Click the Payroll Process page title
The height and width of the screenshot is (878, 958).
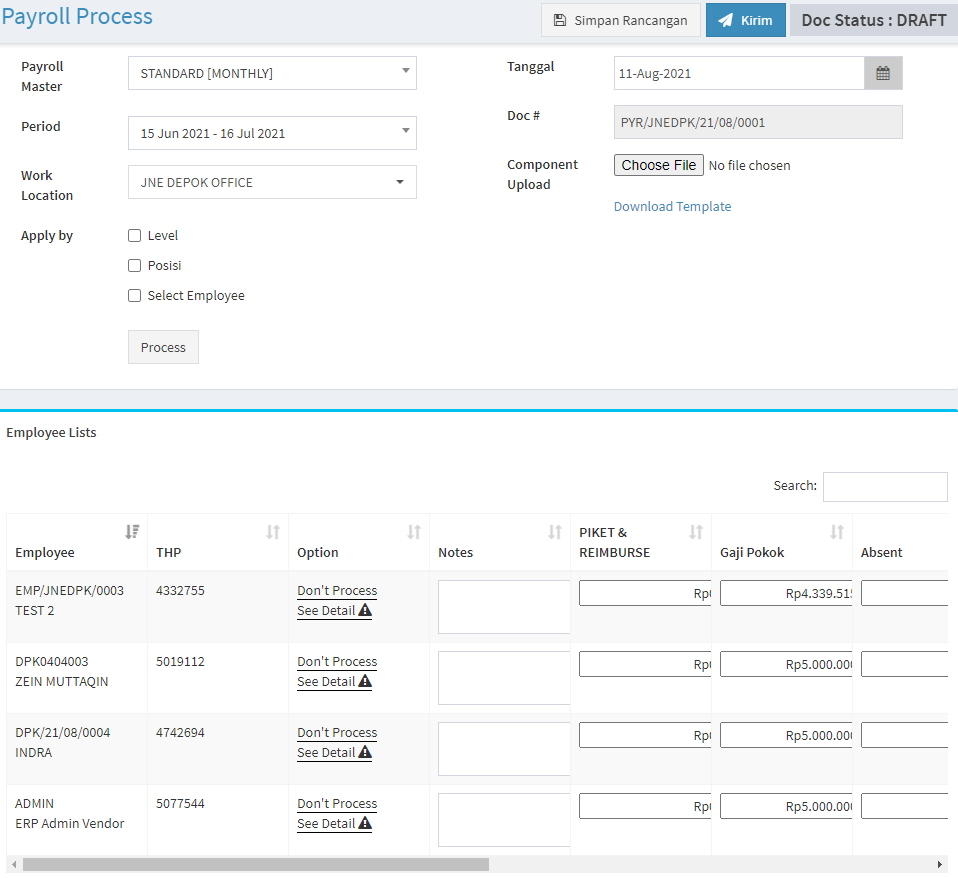point(77,16)
